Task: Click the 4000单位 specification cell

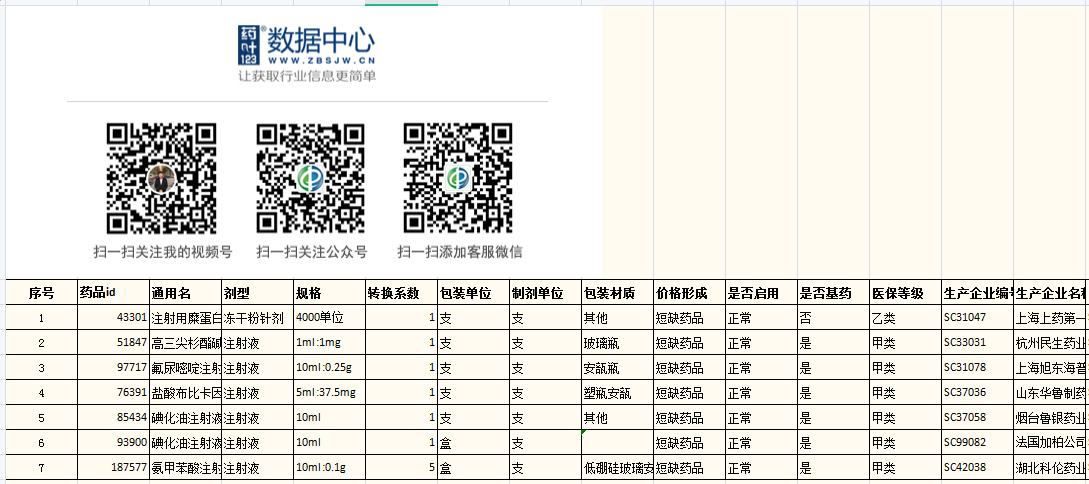Action: [329, 318]
